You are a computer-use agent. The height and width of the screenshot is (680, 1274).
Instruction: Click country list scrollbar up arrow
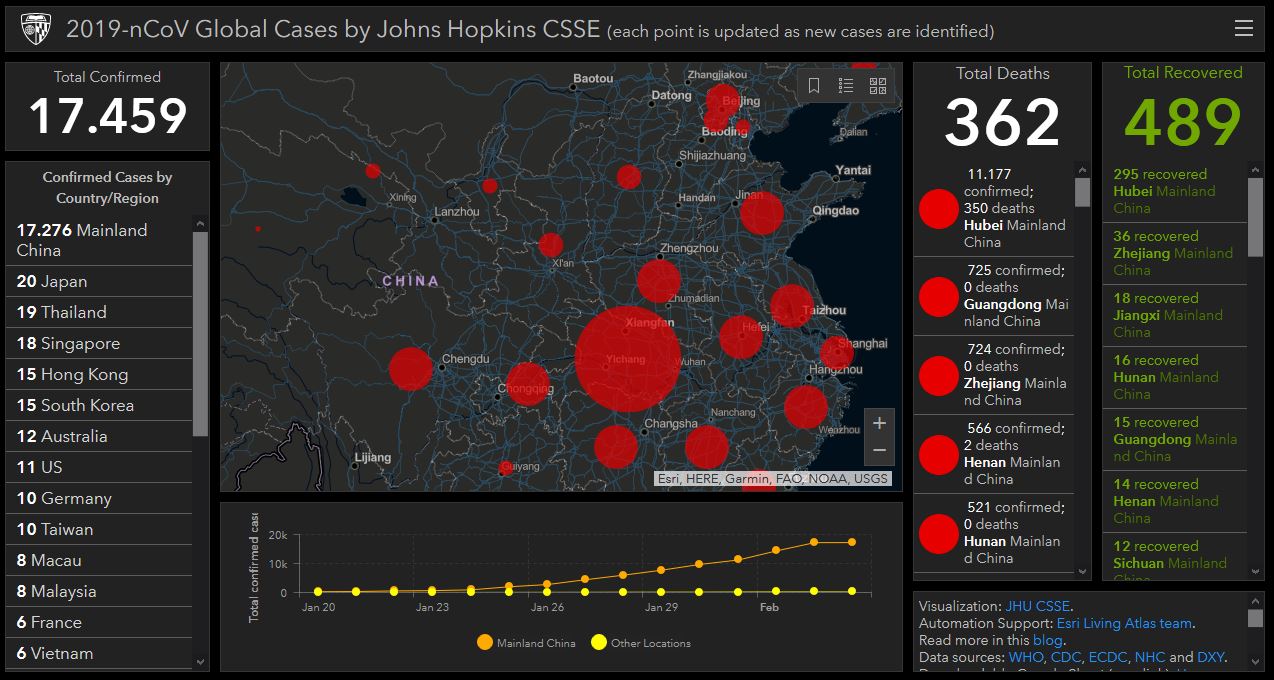200,223
